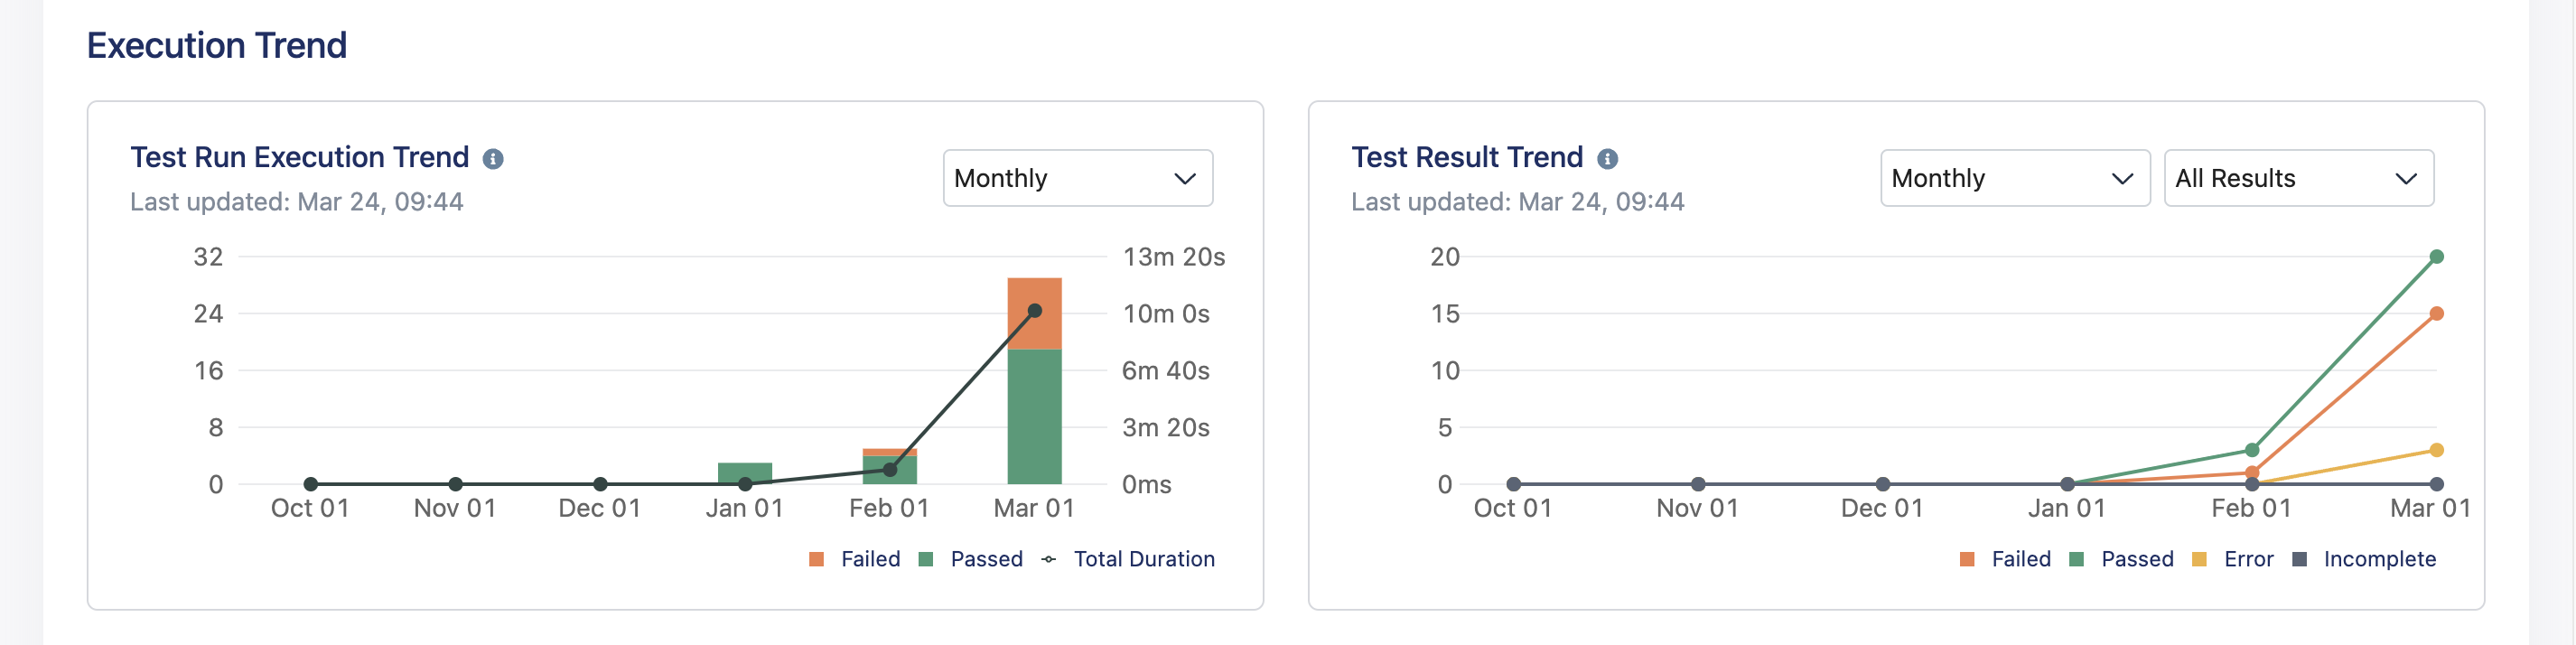
Task: Click the Test Run Execution Trend title link
Action: [299, 157]
